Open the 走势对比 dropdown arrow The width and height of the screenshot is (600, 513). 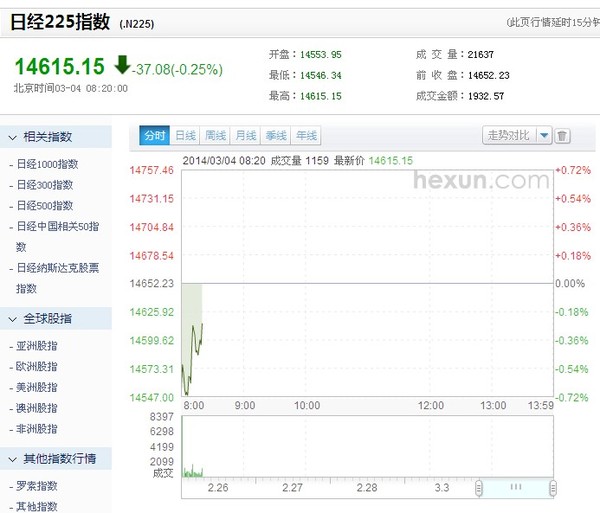[544, 136]
